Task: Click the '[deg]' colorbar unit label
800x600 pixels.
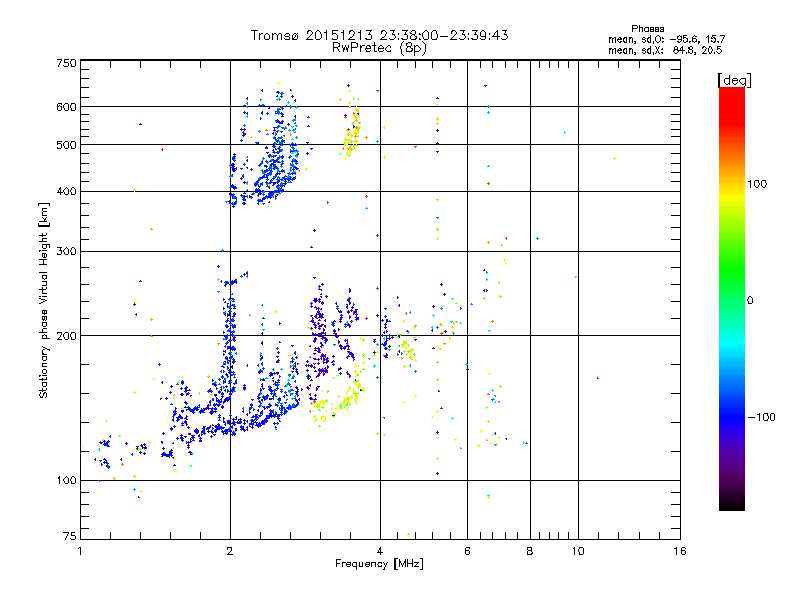Action: (734, 80)
